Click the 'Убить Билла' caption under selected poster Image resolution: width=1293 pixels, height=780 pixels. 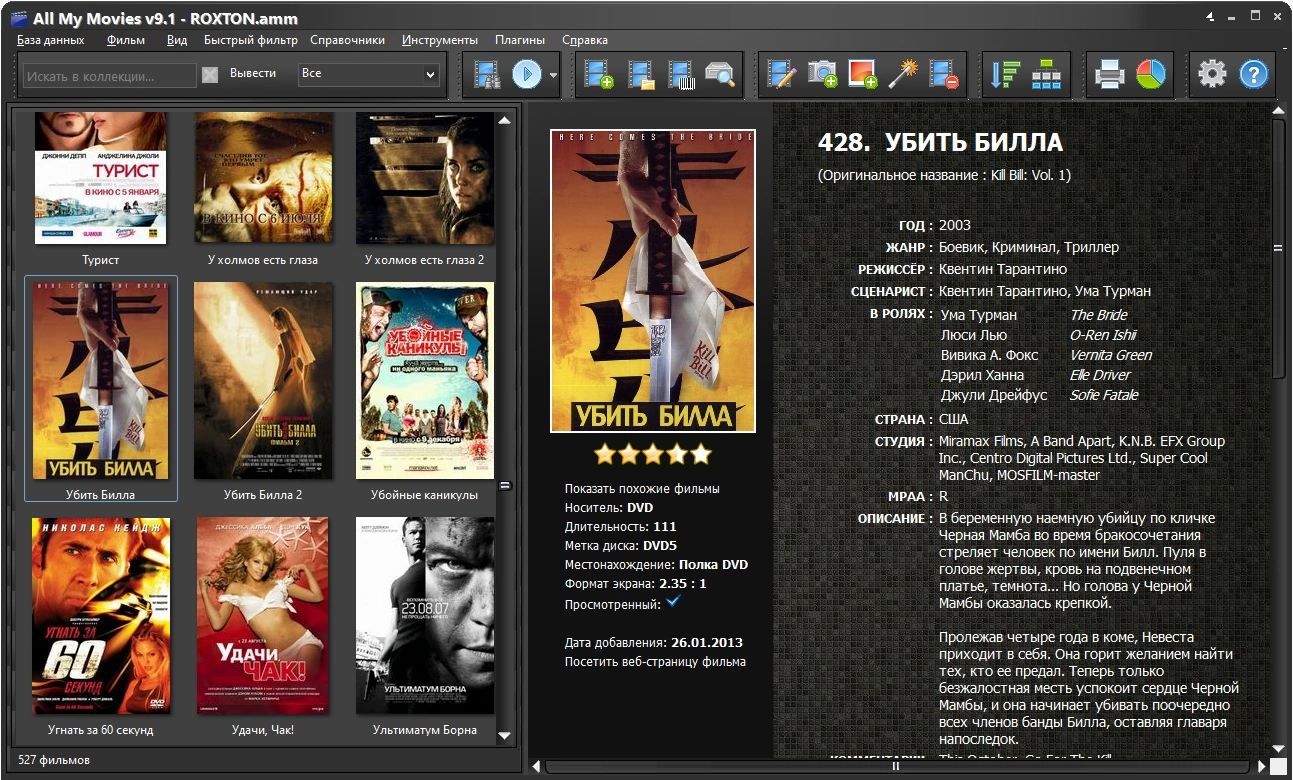tap(100, 495)
